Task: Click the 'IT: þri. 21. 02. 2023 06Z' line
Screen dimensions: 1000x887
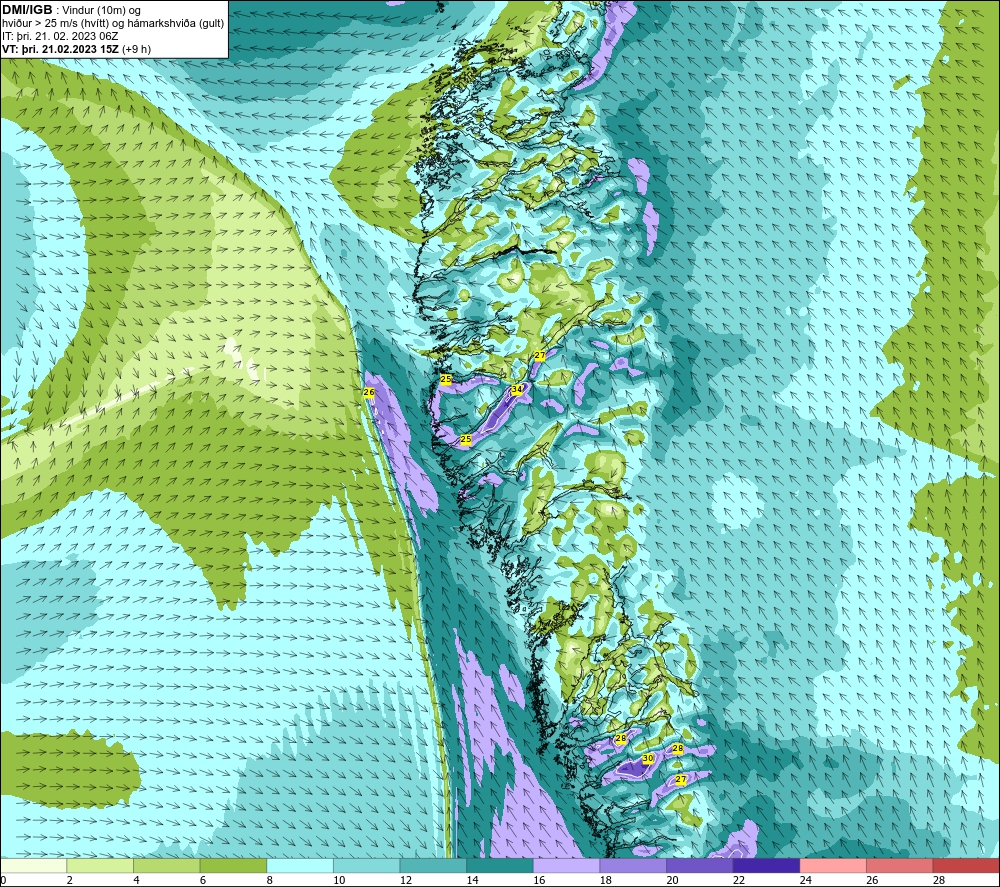Action: point(60,36)
